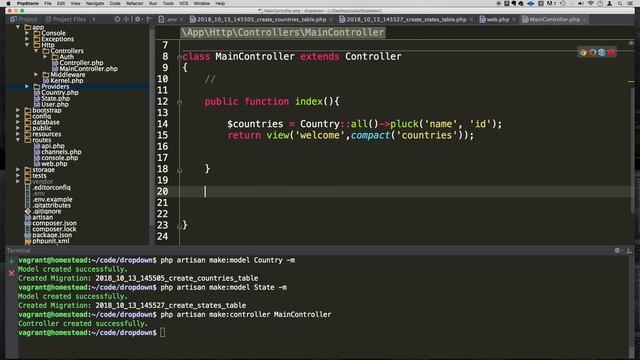Screen dimensions: 640x360
Task: Click the new terminal session plus icon
Action: [x=11, y=261]
